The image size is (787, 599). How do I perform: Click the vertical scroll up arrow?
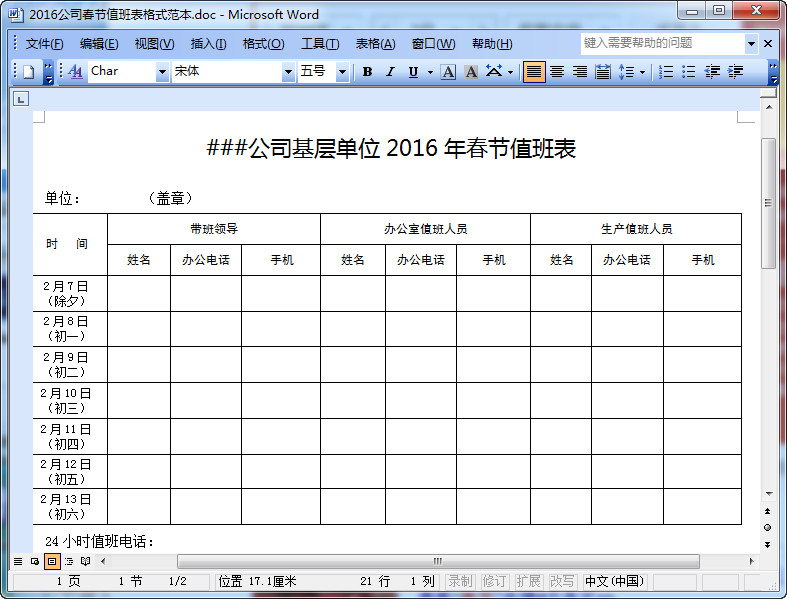769,107
